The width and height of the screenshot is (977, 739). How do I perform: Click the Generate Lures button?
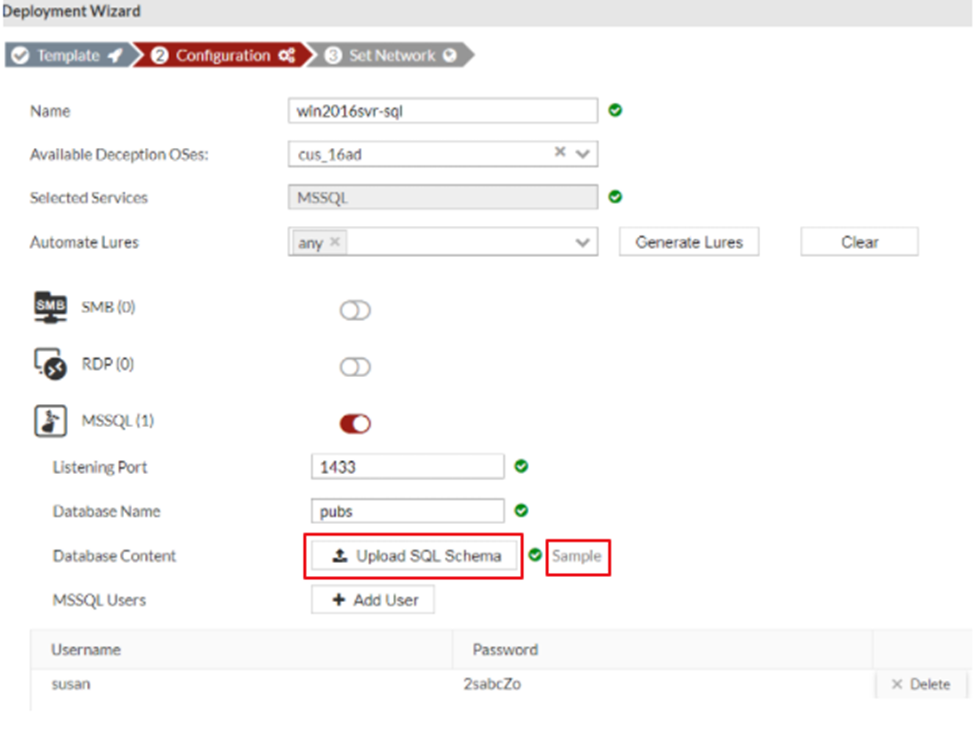[689, 242]
